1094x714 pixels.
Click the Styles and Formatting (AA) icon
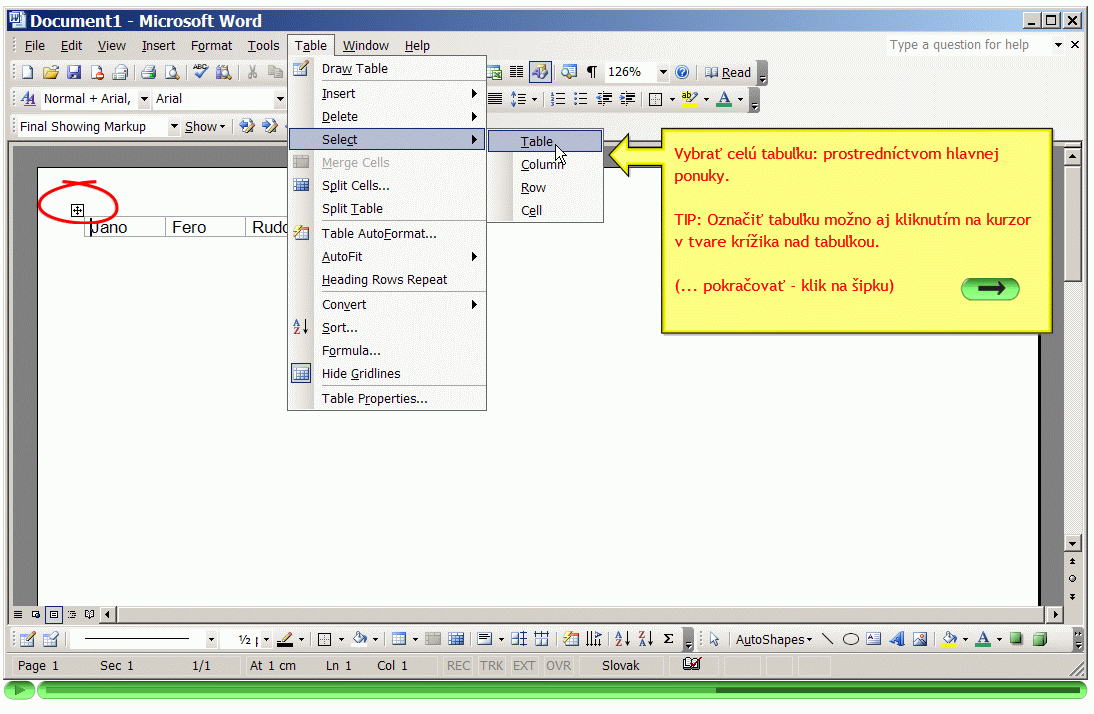click(x=28, y=98)
